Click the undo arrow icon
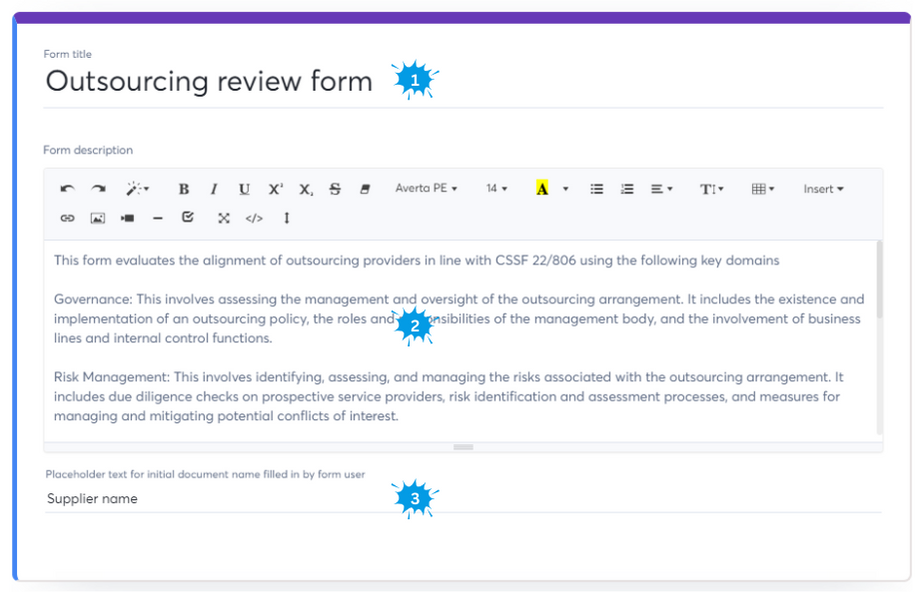920x592 pixels. [x=67, y=189]
